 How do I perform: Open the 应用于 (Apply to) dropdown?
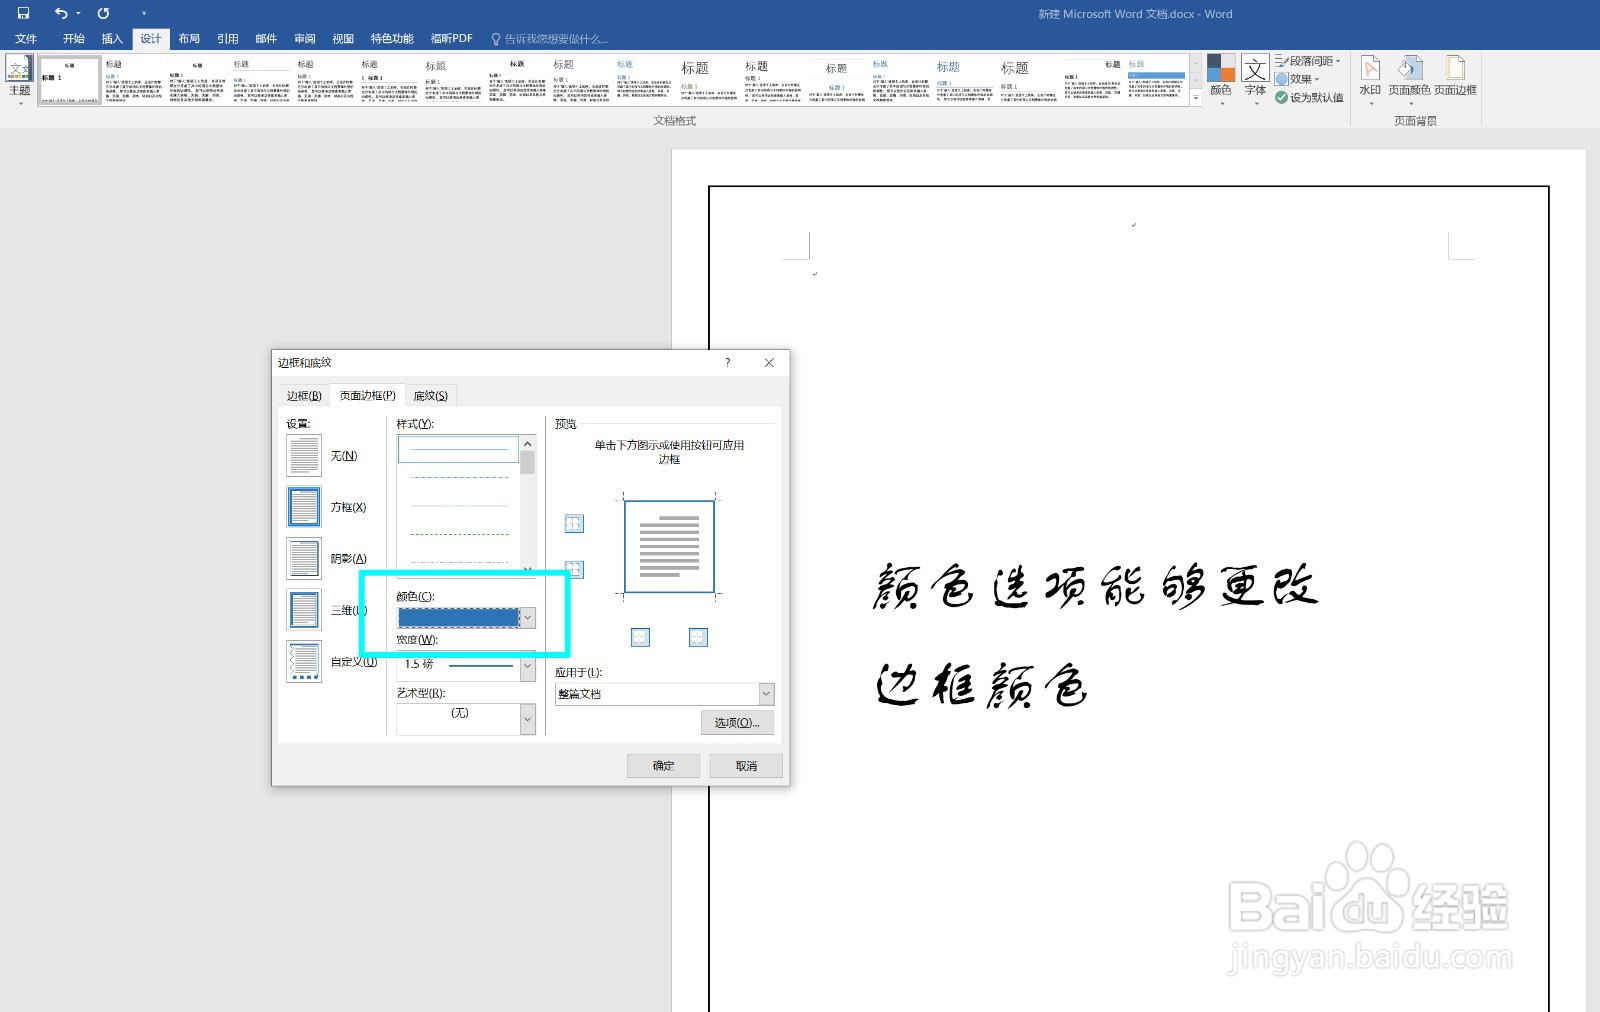[765, 693]
